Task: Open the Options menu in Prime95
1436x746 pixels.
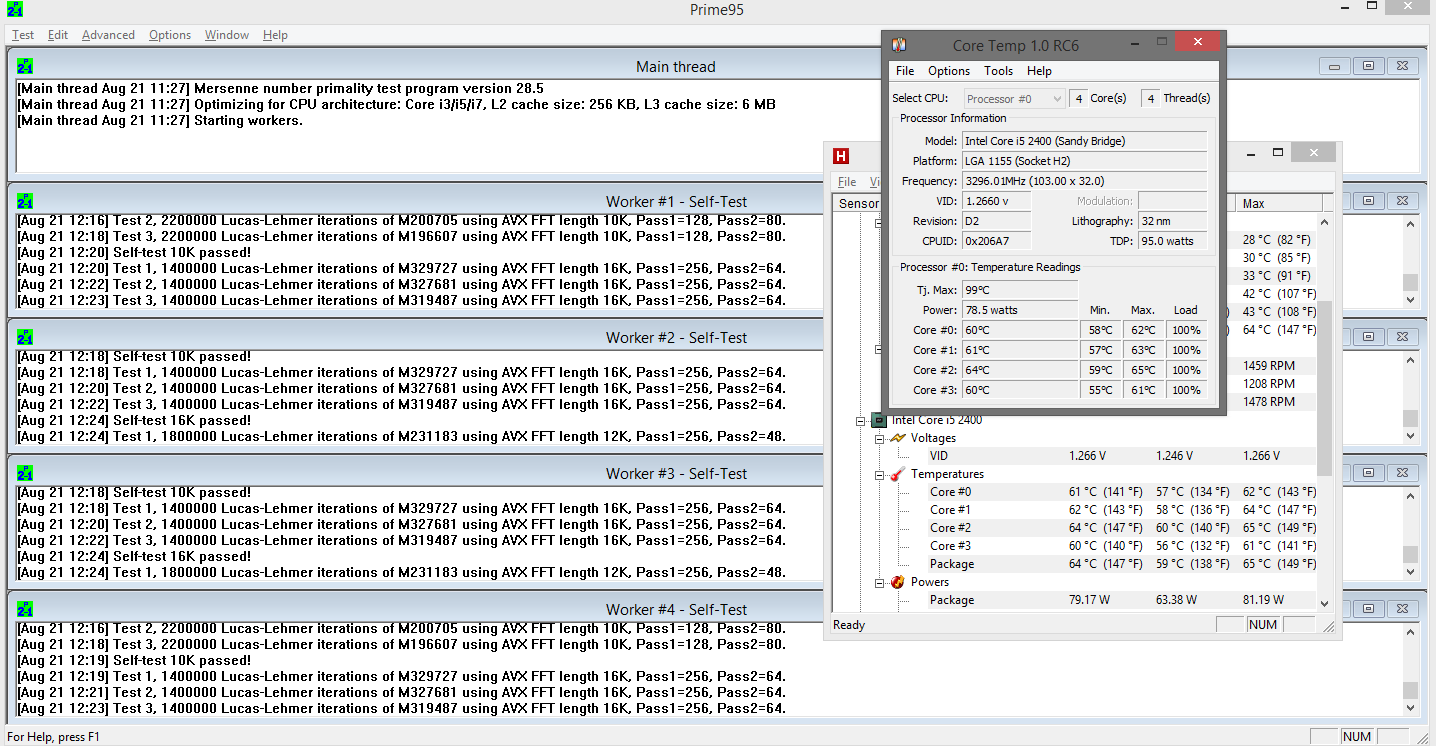Action: click(x=170, y=35)
